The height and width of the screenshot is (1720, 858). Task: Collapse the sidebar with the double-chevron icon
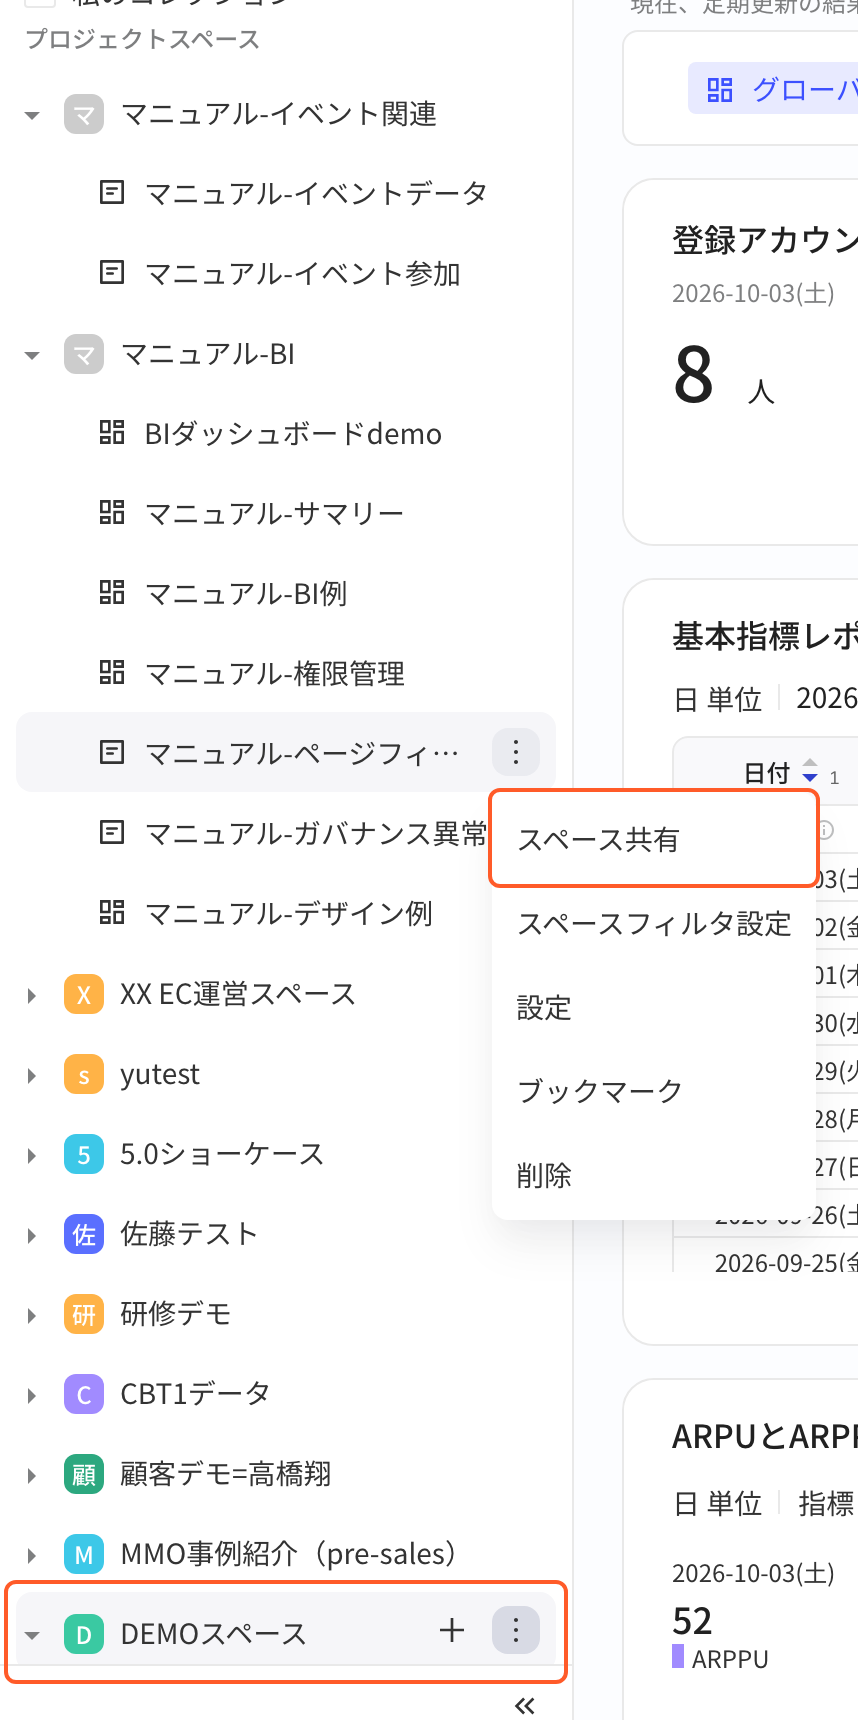(524, 1705)
